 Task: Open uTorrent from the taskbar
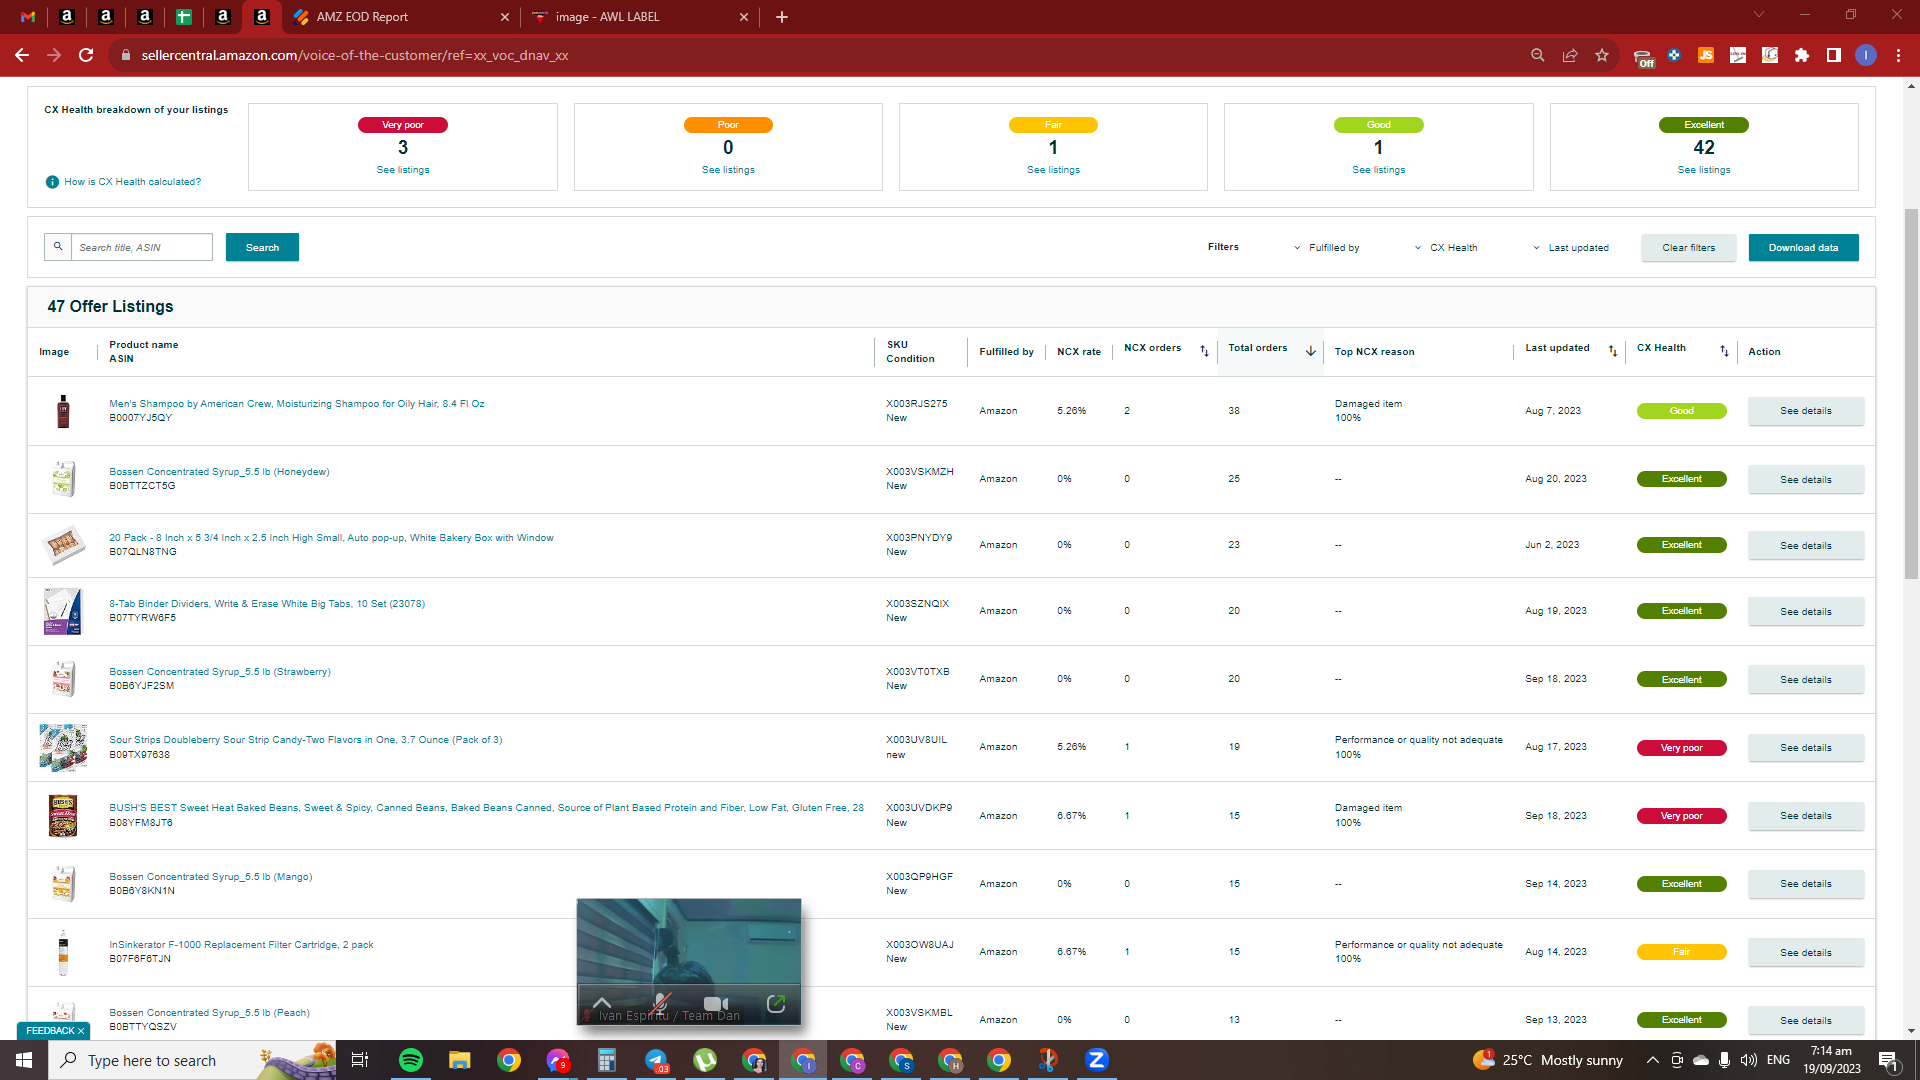(x=705, y=1060)
